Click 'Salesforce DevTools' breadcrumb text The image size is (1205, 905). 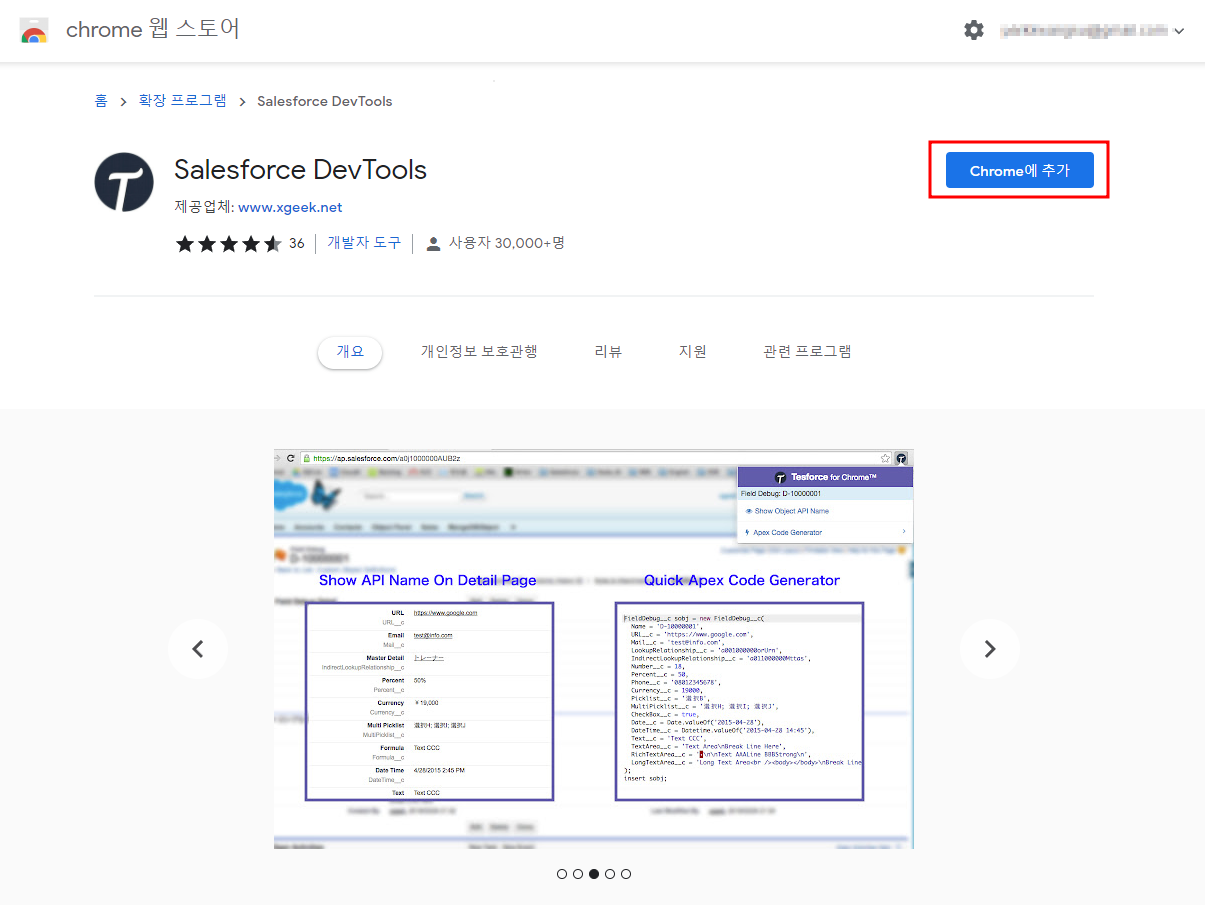[x=325, y=101]
